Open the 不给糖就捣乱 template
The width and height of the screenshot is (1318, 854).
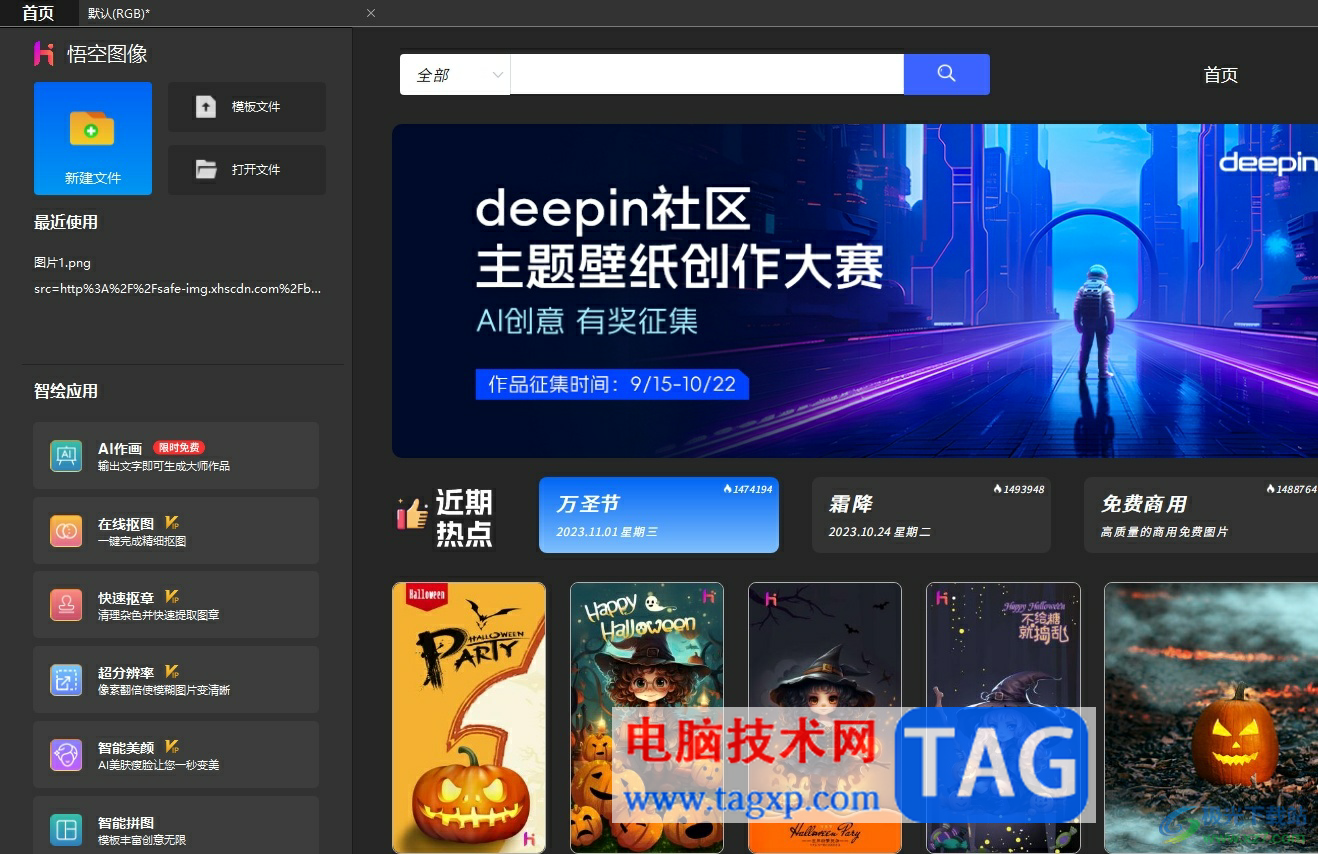(x=1003, y=717)
